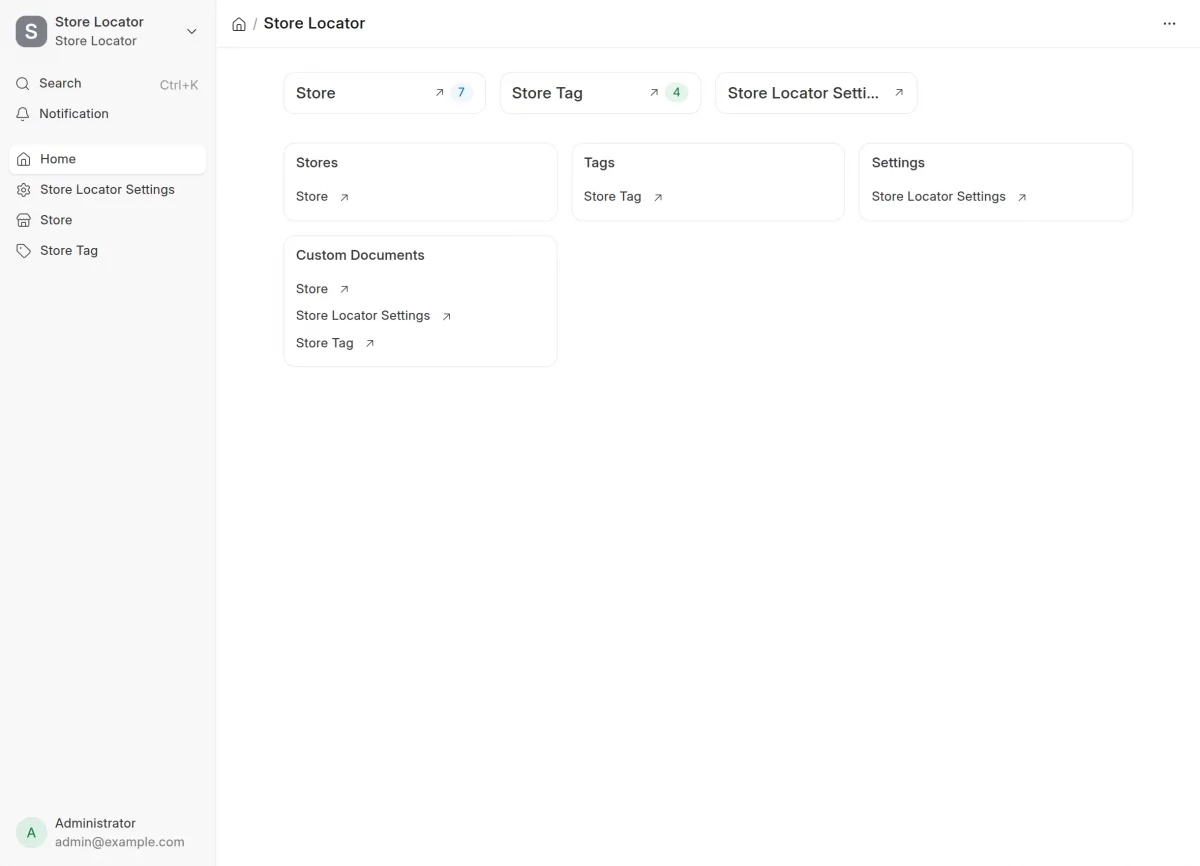
Task: Click the Ctrl+K shortcut hint
Action: (179, 85)
